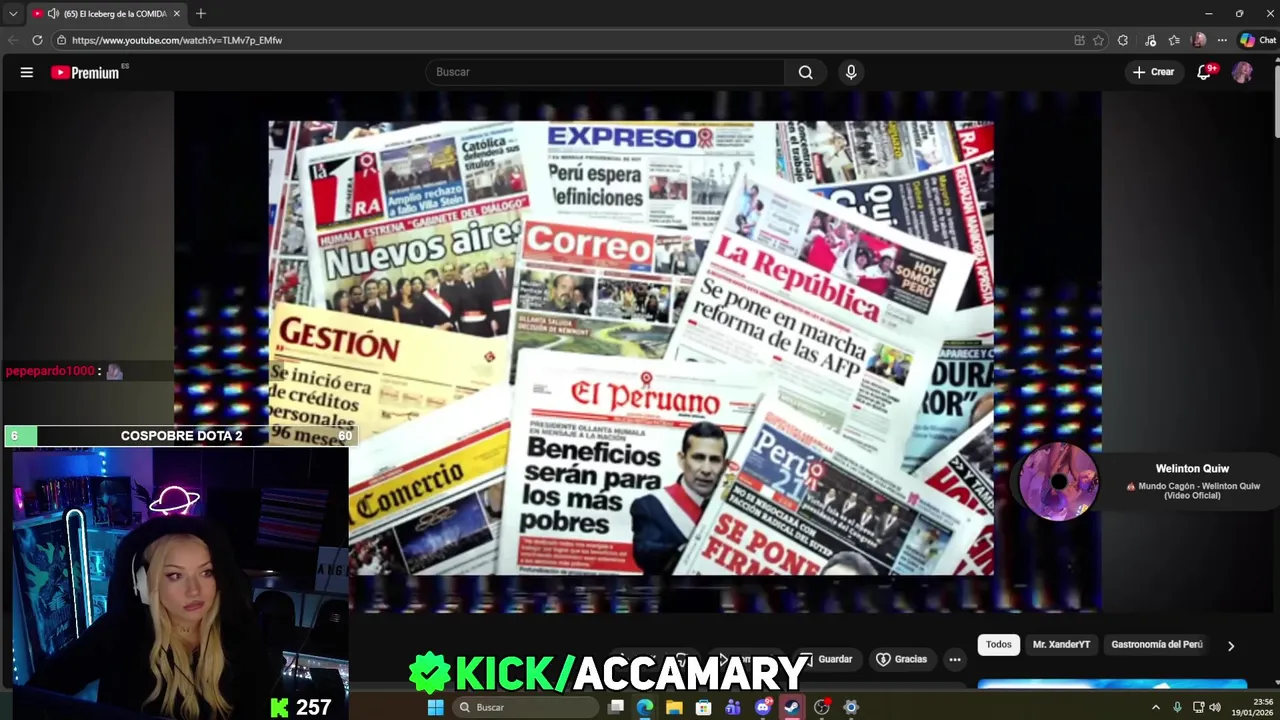1280x720 pixels.
Task: Open the browser favorites list icon
Action: (x=1174, y=40)
